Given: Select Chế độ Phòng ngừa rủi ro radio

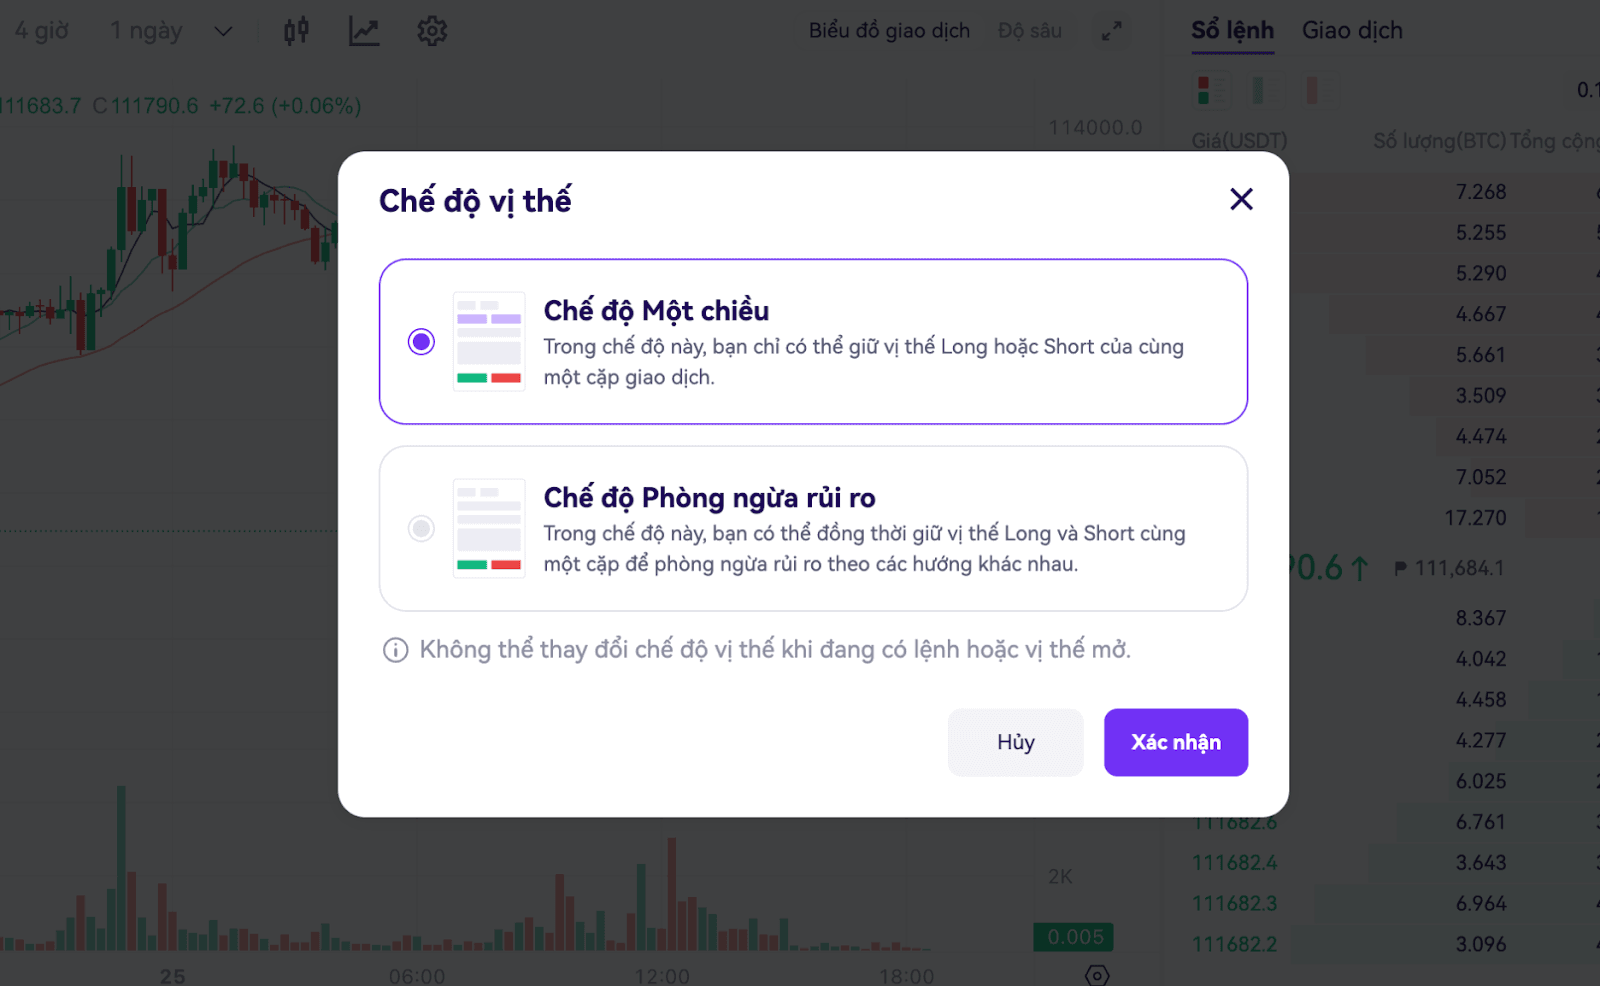Looking at the screenshot, I should tap(421, 528).
